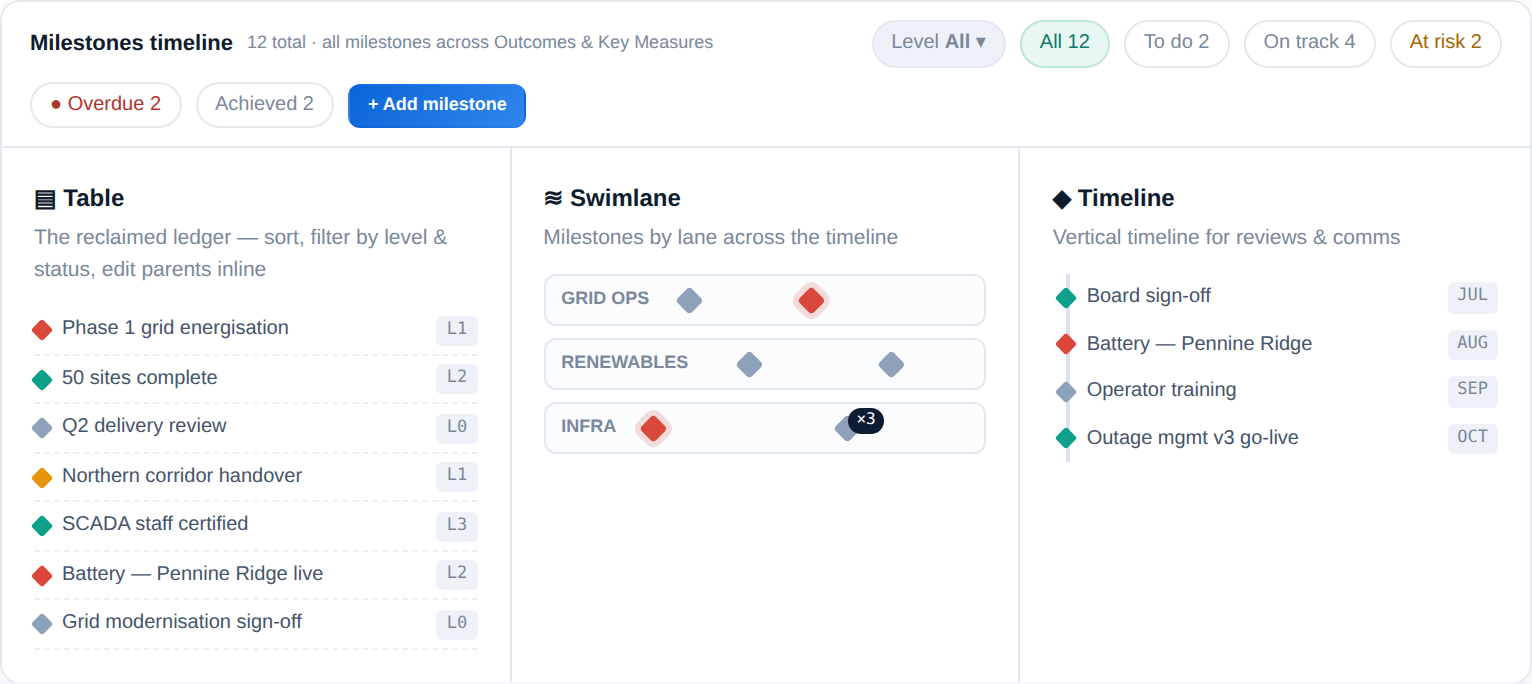Filter by At risk 2
The image size is (1532, 684).
click(x=1445, y=43)
